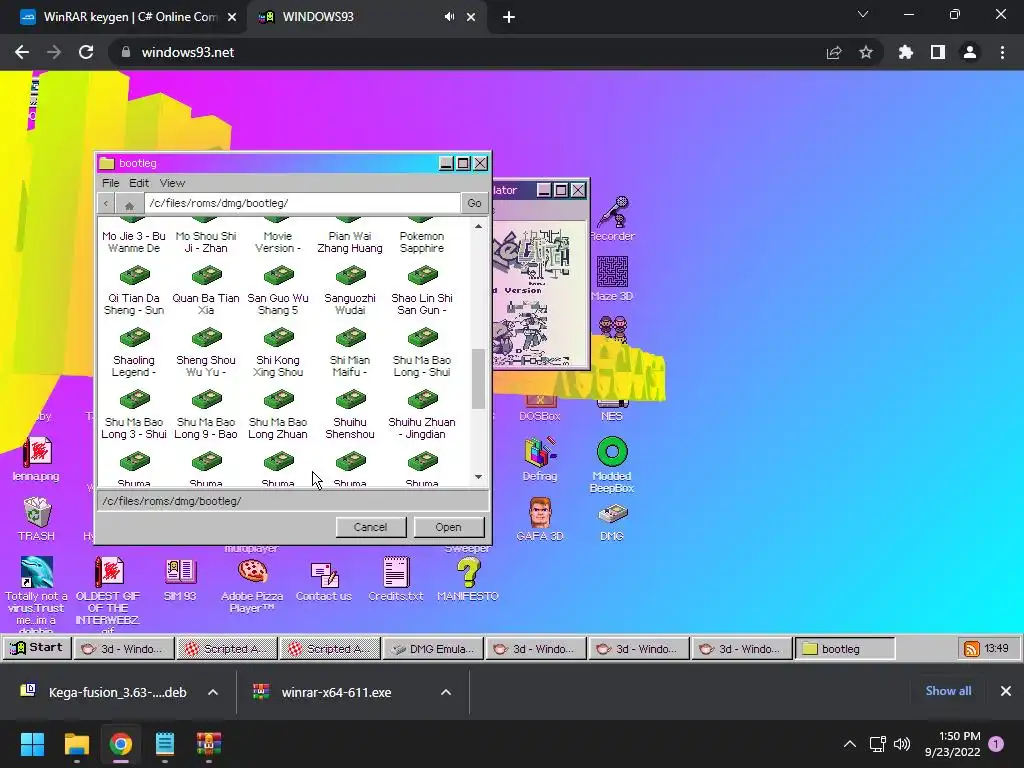
Task: Open the View menu in bootleg window
Action: click(172, 183)
